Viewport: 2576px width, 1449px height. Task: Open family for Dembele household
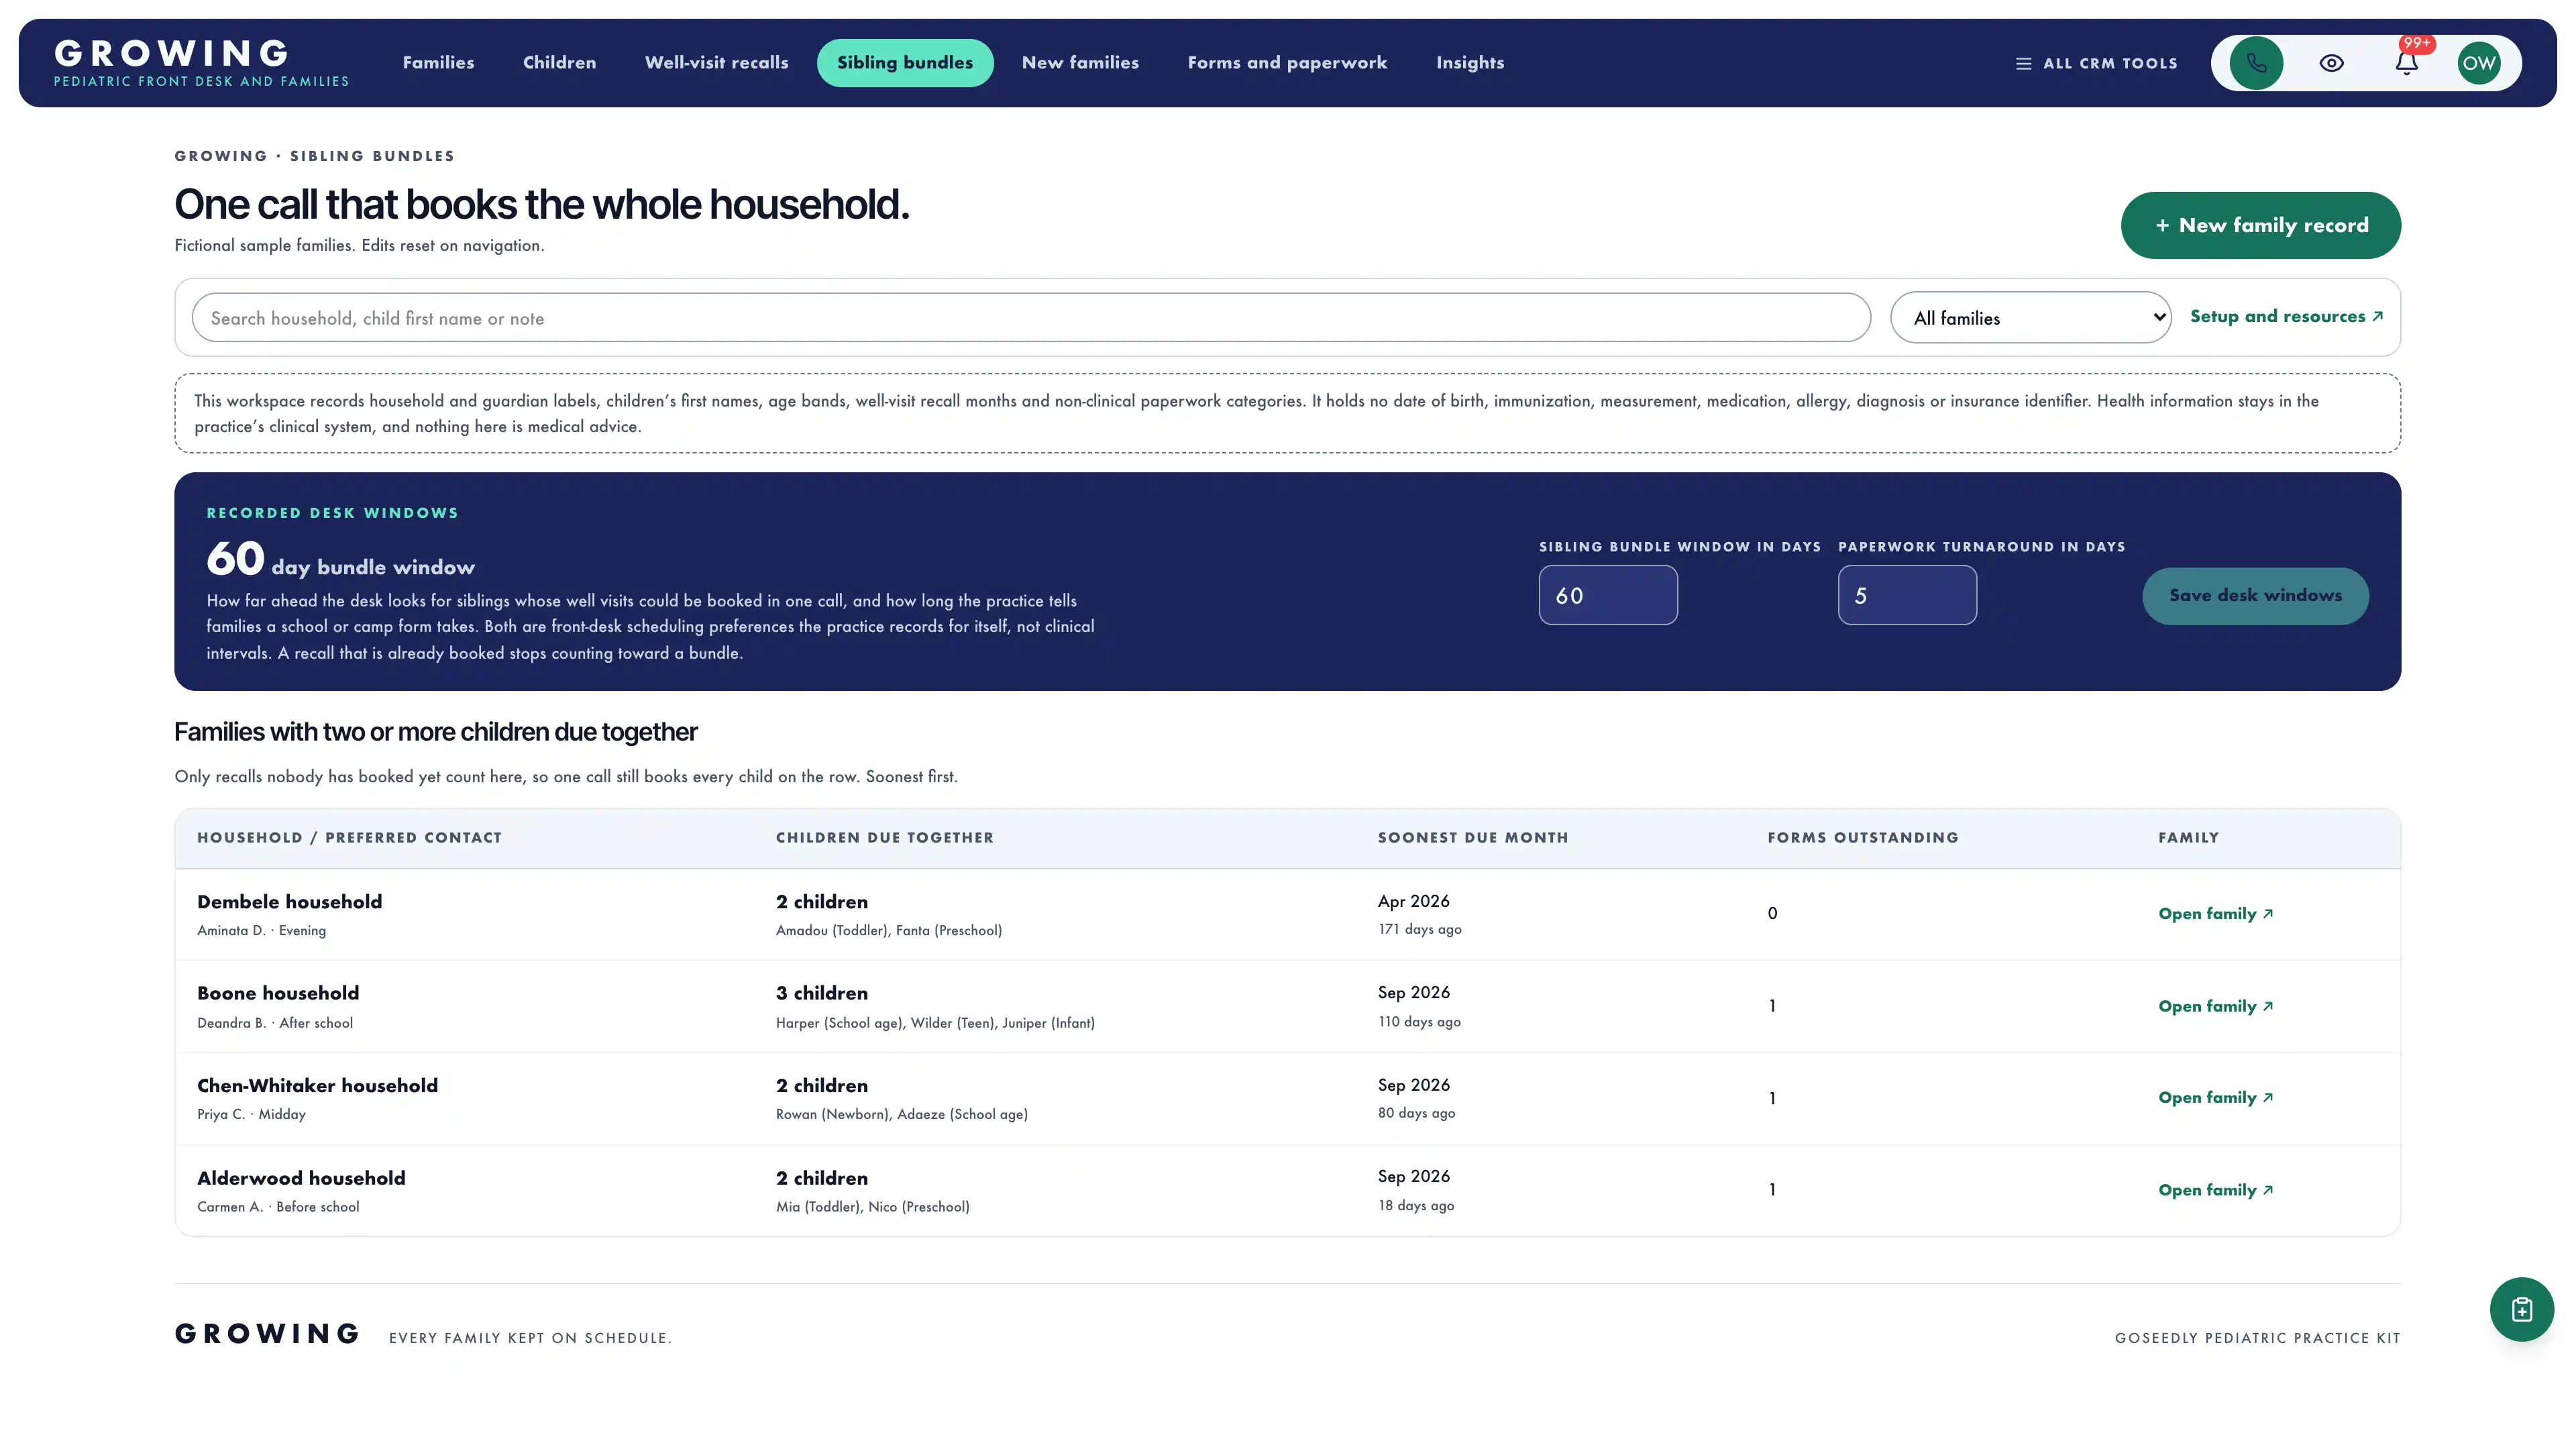2215,914
